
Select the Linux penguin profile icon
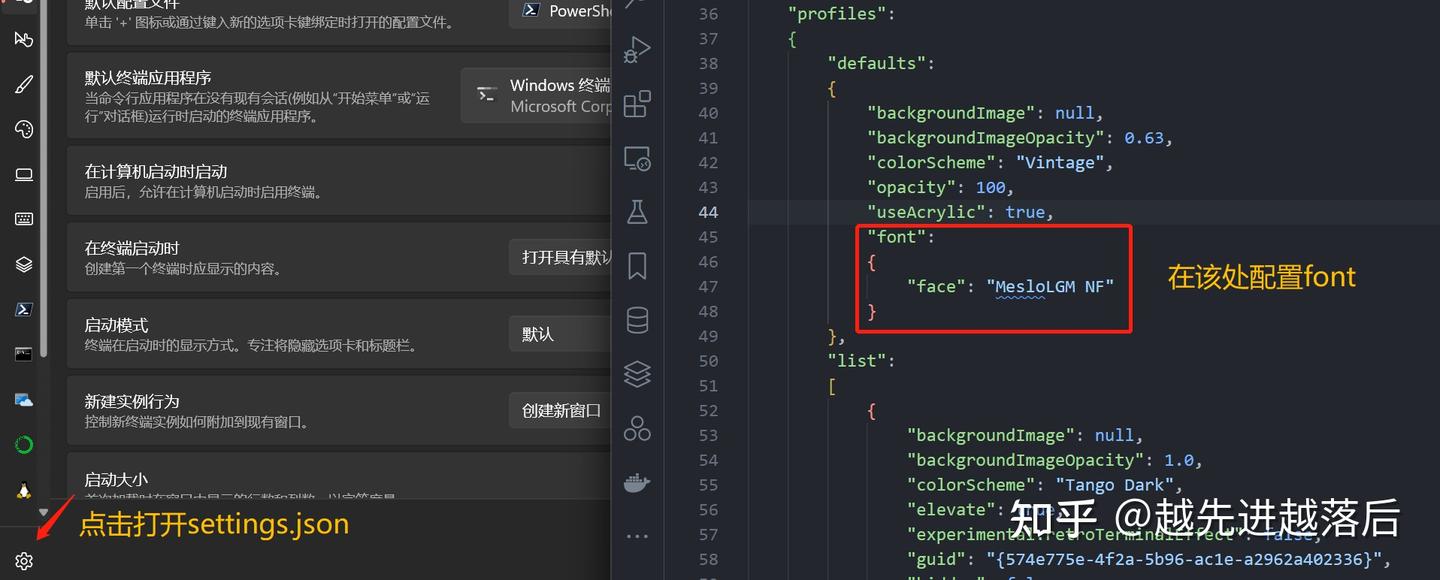[x=24, y=490]
